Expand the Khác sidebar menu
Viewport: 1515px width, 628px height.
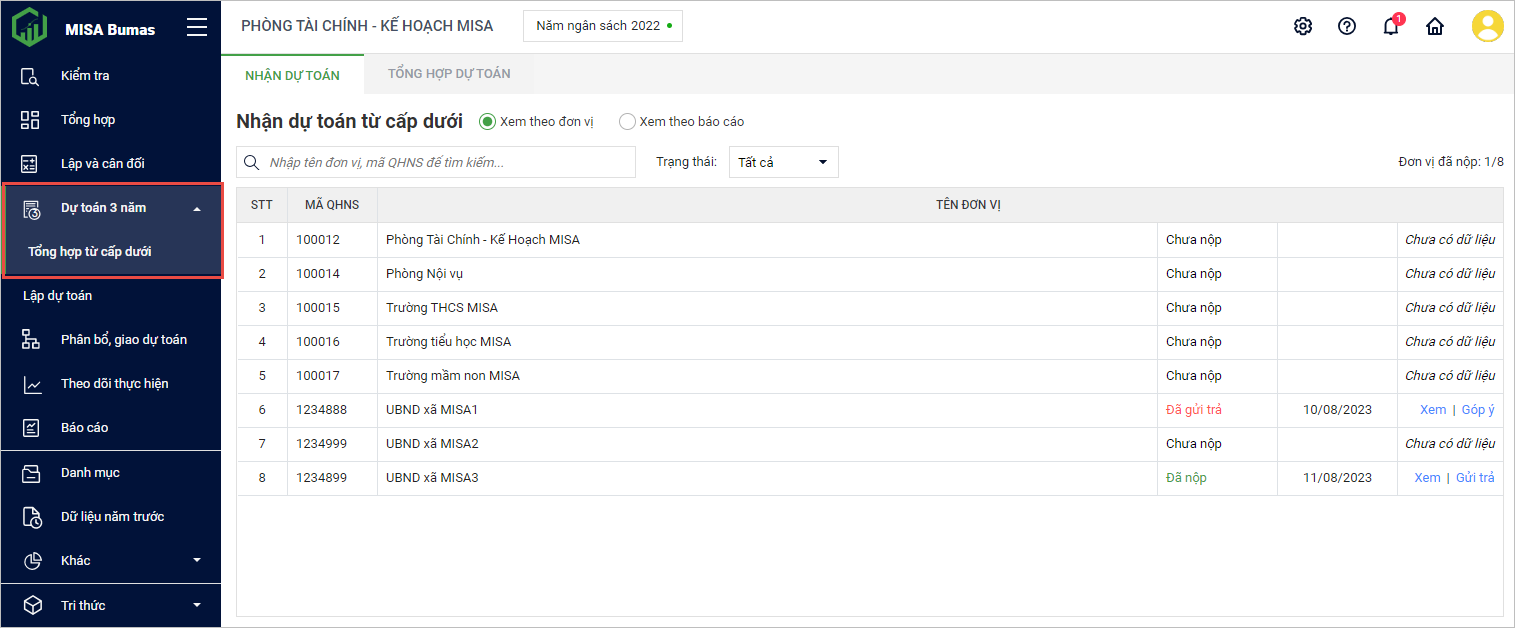click(x=197, y=560)
